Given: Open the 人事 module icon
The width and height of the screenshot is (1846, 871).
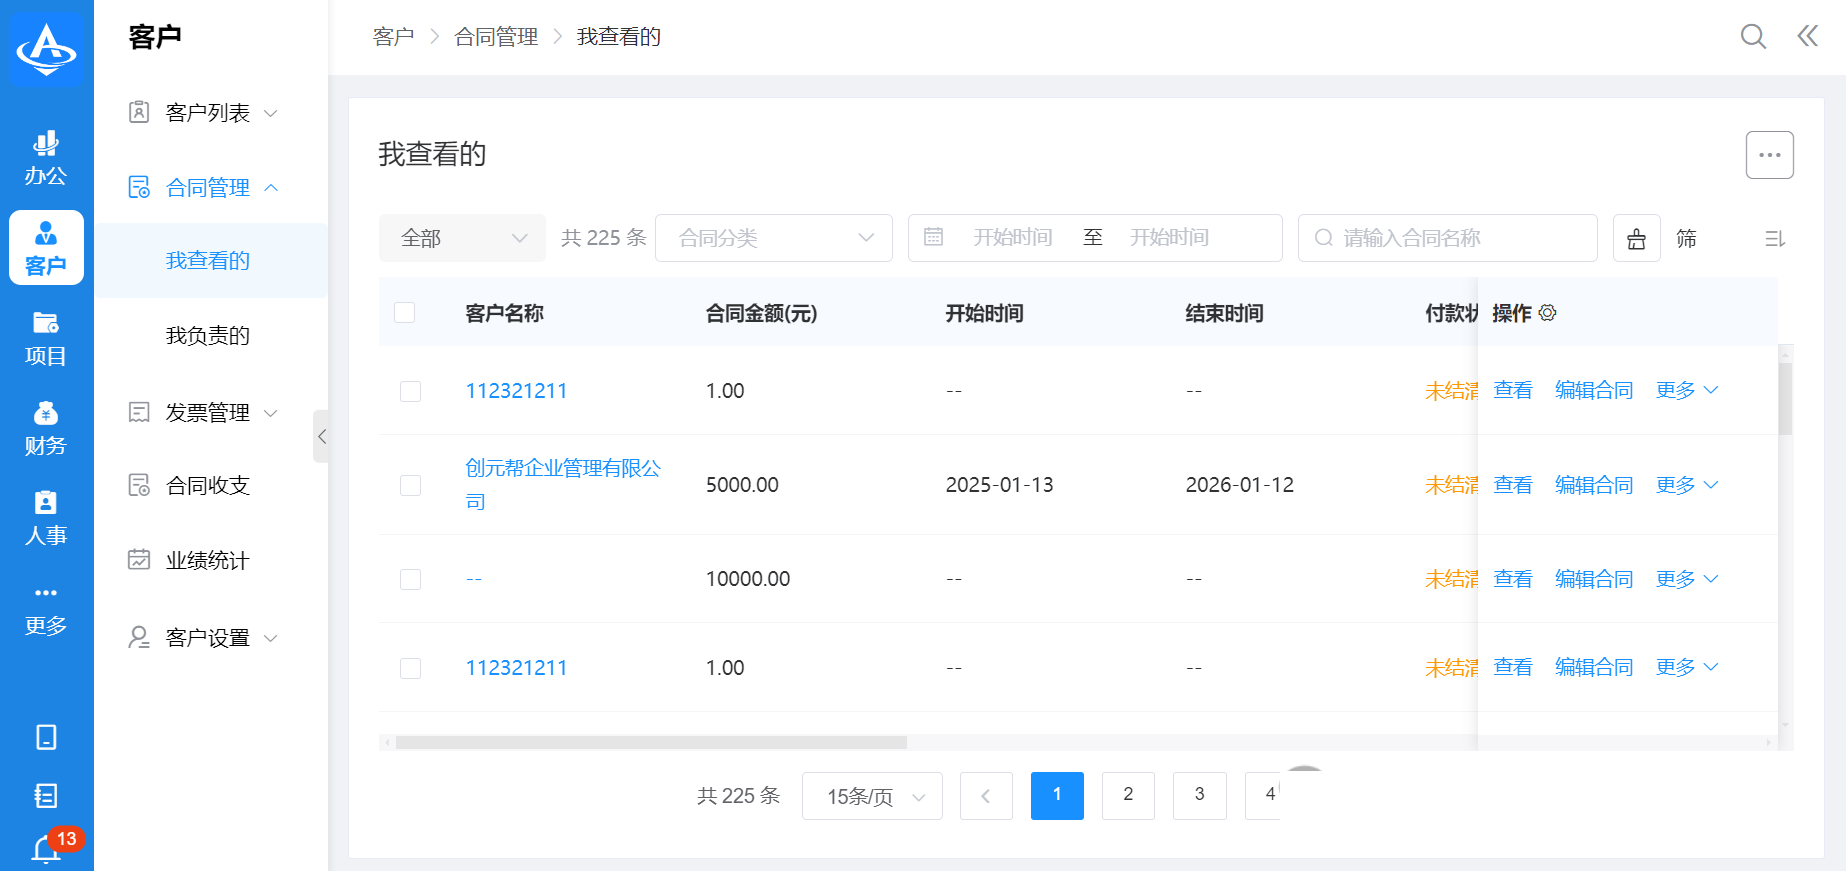Looking at the screenshot, I should (x=46, y=518).
